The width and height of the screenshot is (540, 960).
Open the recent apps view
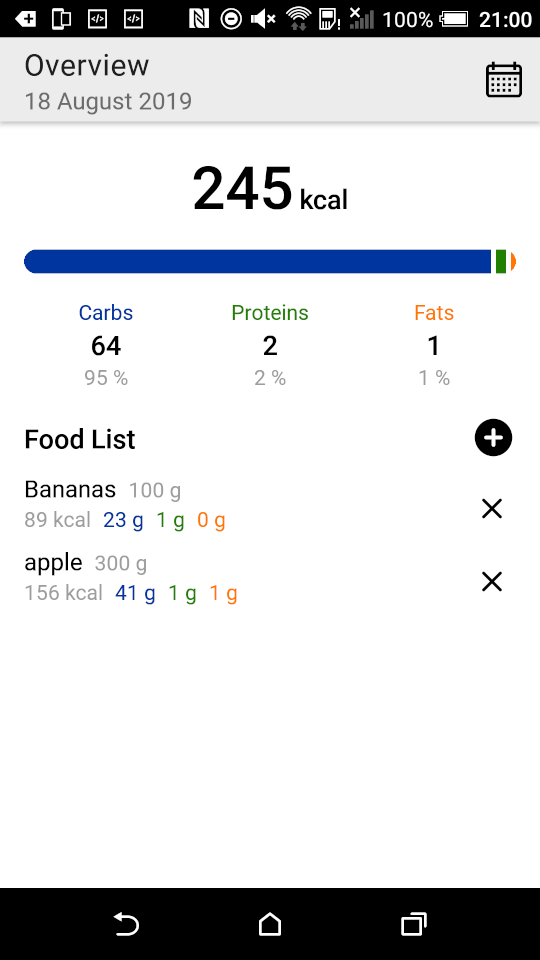[x=413, y=924]
